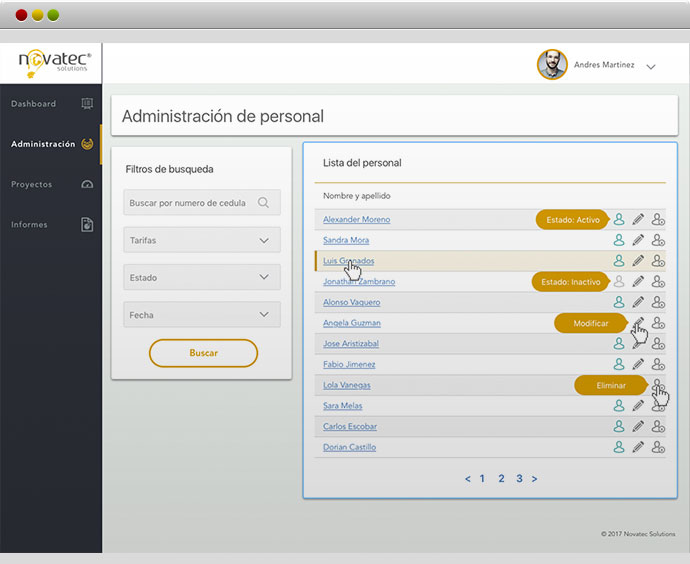
Task: Toggle Jose Aristizabal's status icon
Action: [619, 343]
